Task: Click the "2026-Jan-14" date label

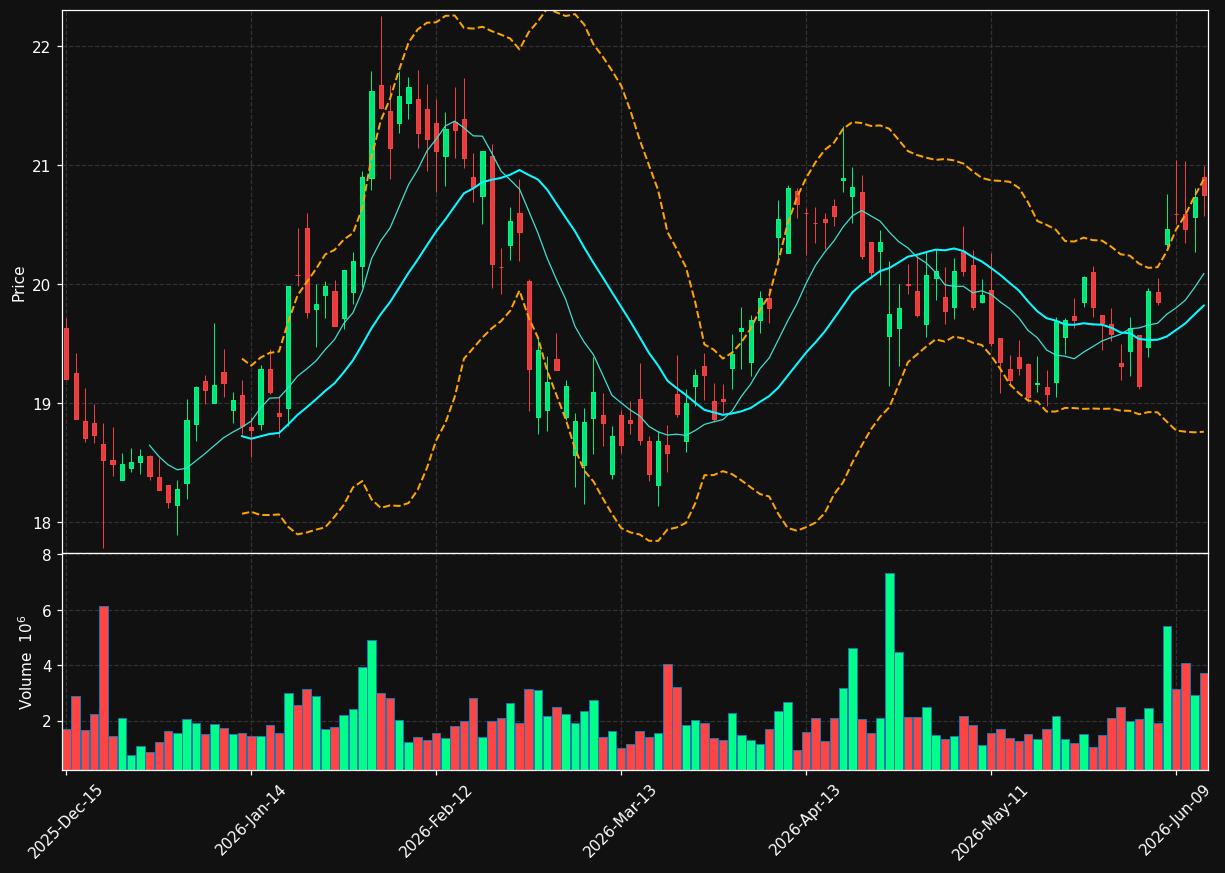Action: (x=251, y=820)
